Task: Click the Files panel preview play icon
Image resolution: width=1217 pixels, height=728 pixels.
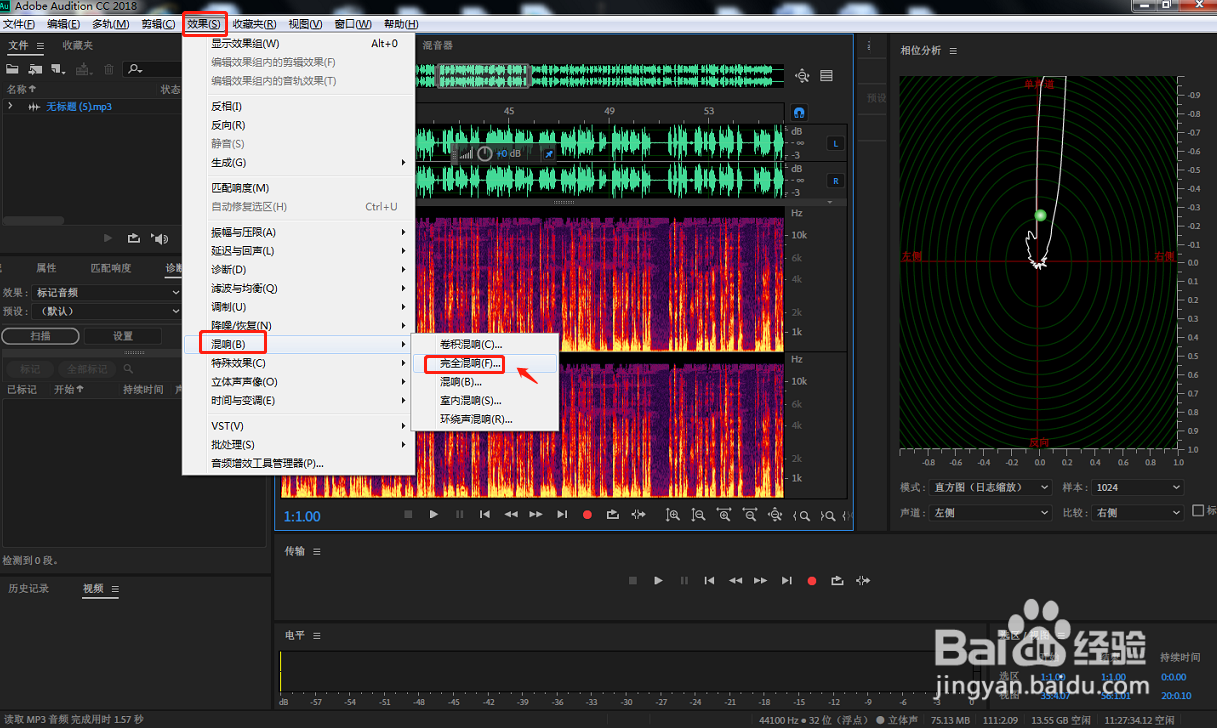Action: (109, 238)
